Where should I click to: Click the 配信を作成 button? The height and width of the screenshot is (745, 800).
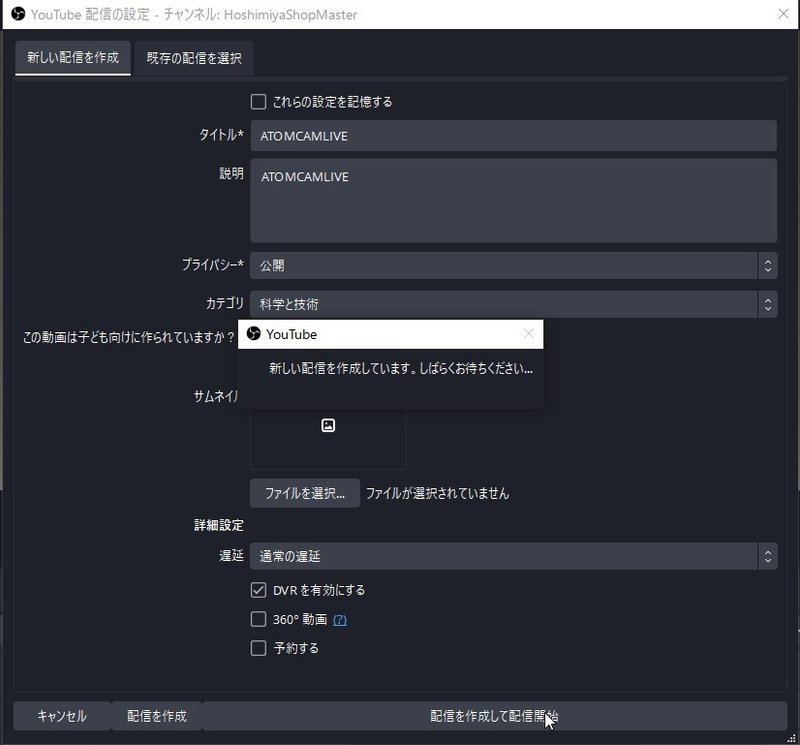[157, 716]
